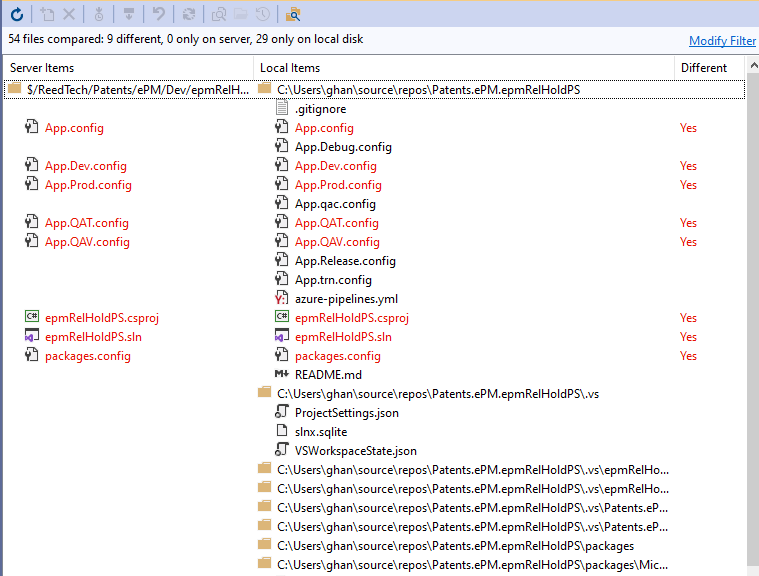Viewport: 759px width, 576px height.
Task: Select .gitignore in Local Items
Action: click(320, 109)
